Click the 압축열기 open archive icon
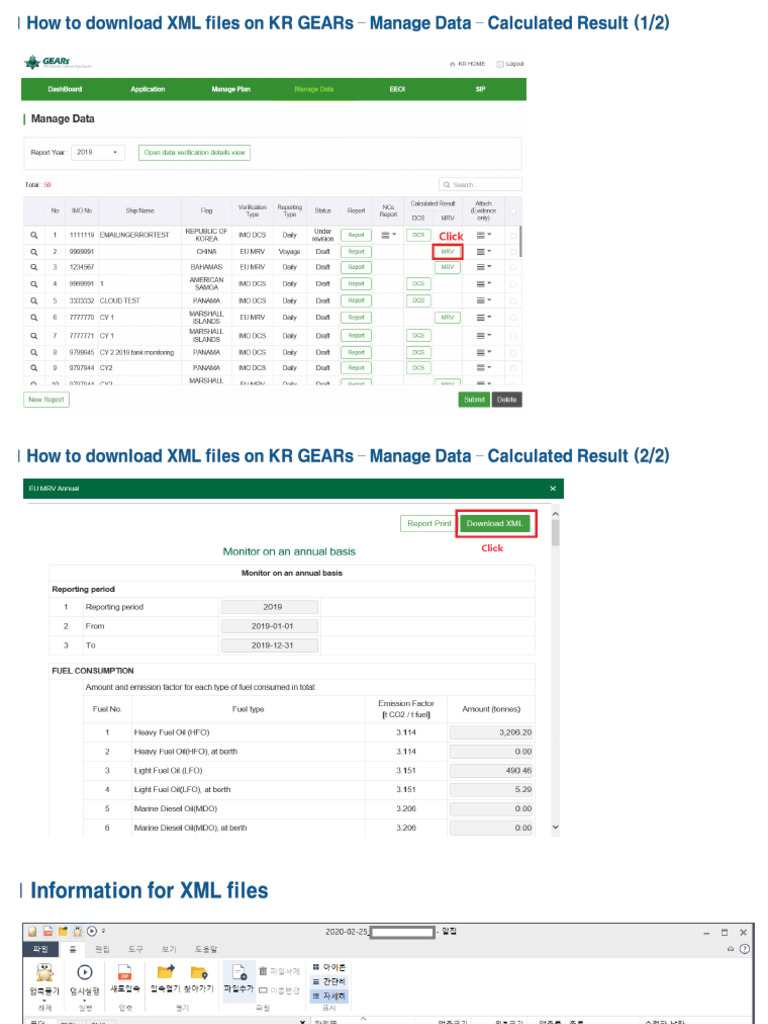 pos(166,972)
